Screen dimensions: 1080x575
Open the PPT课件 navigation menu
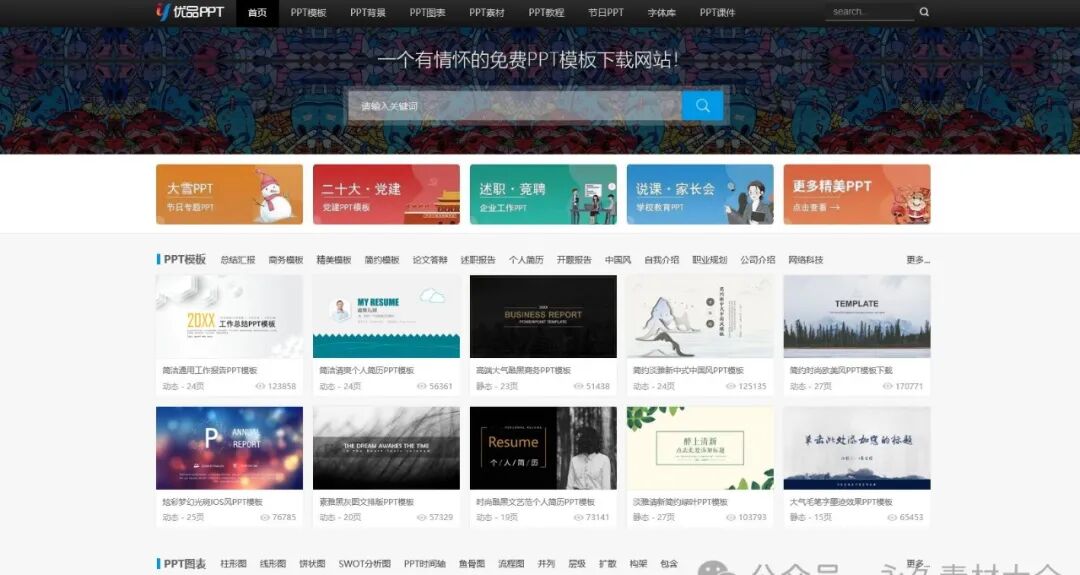click(x=717, y=12)
